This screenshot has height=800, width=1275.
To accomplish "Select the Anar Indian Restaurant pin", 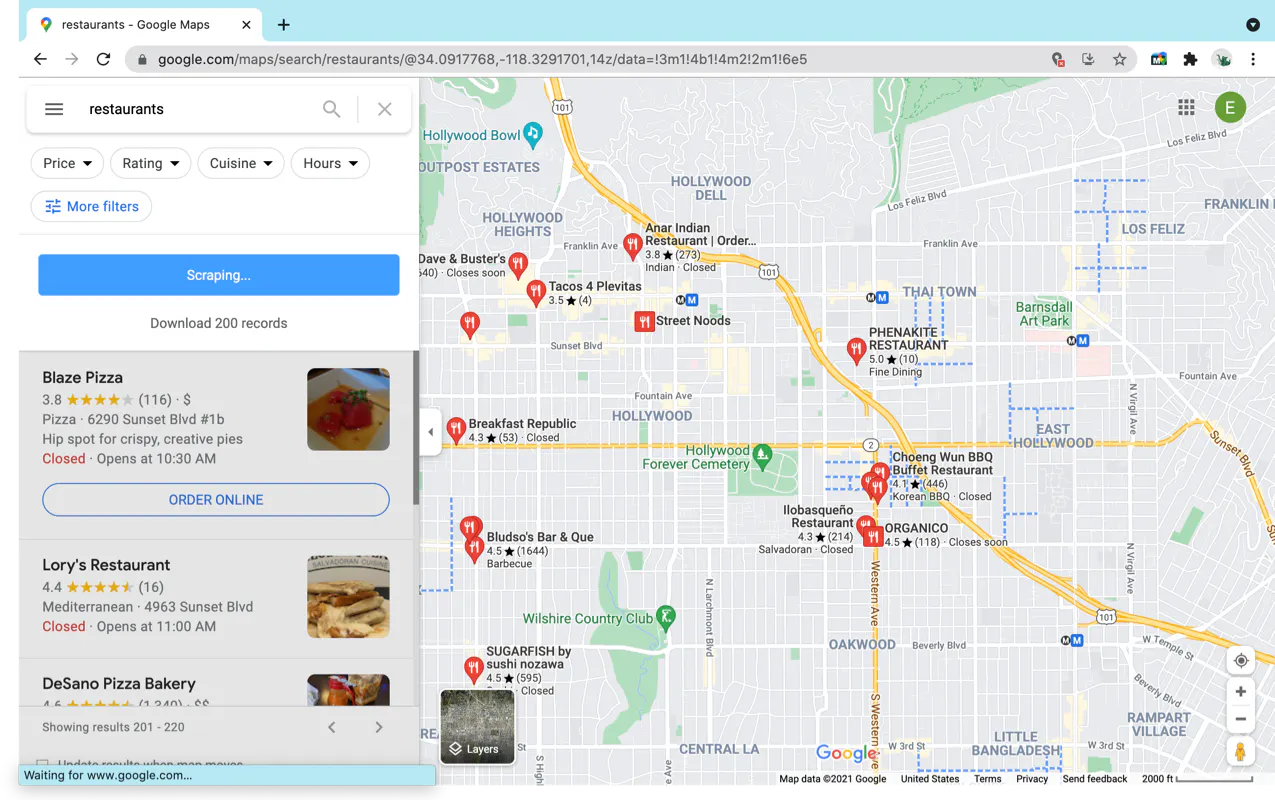I will coord(632,246).
